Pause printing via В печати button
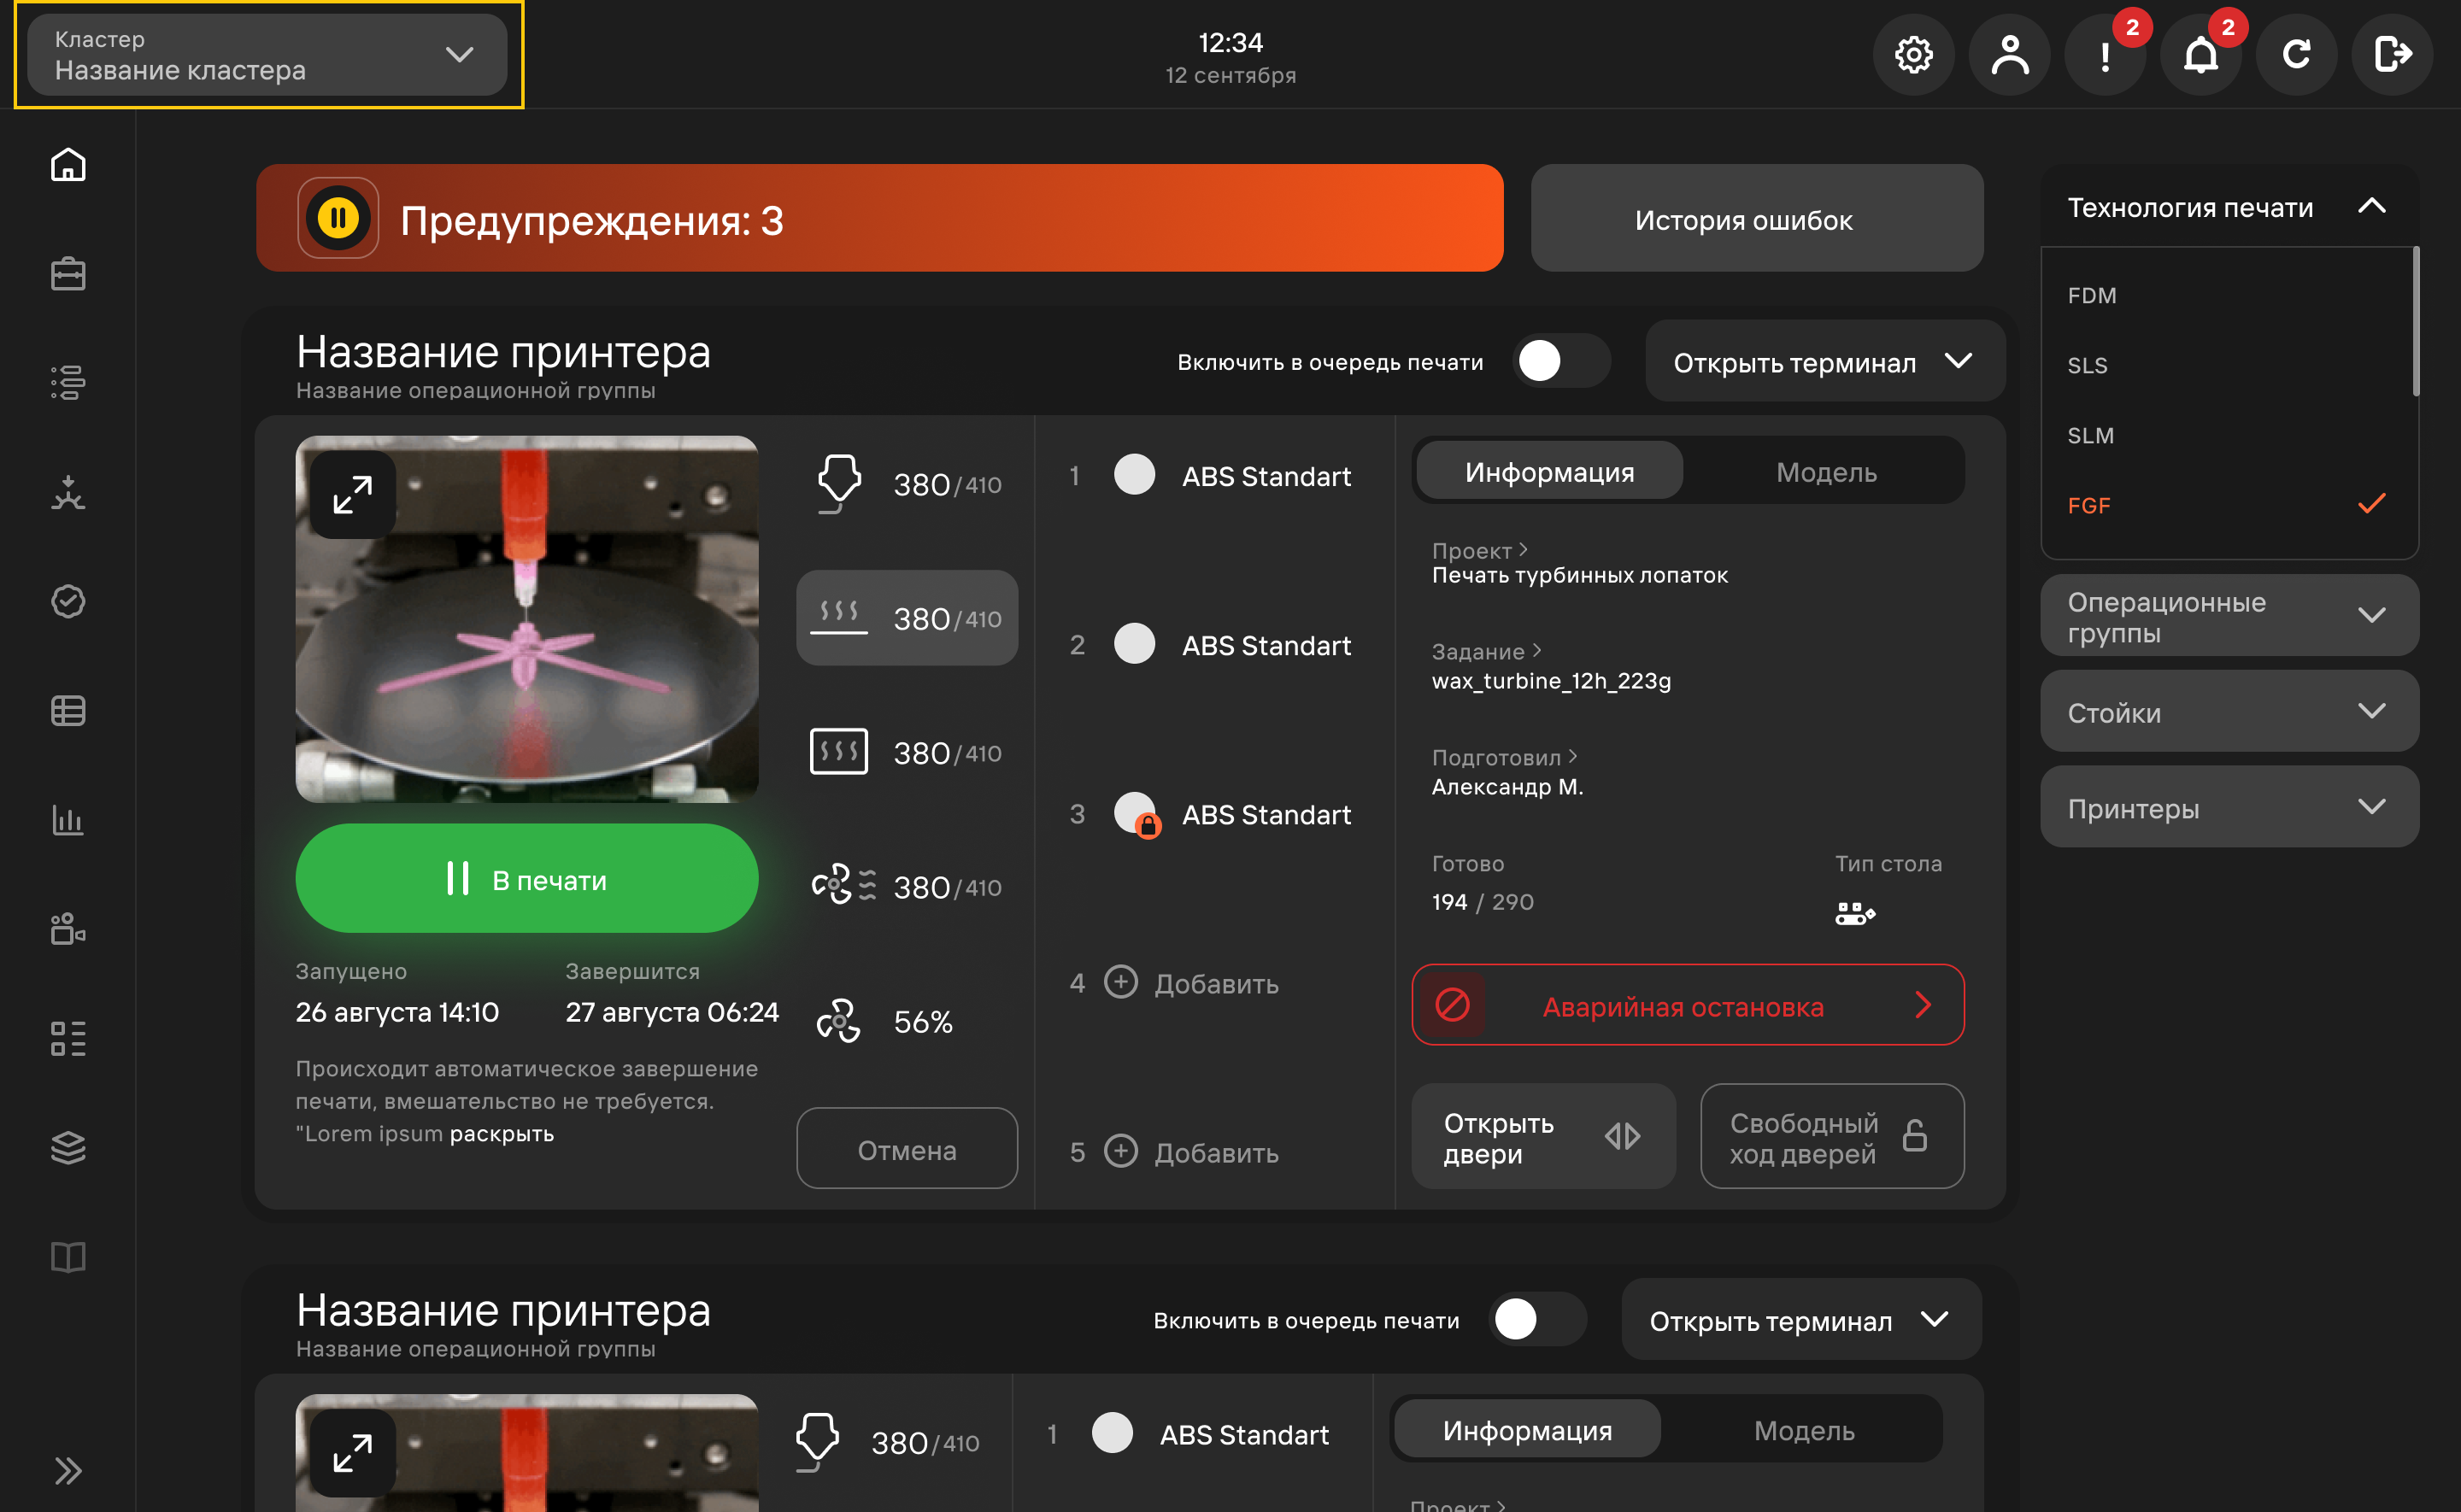Screen dimensions: 2461x1512 pos(526,879)
